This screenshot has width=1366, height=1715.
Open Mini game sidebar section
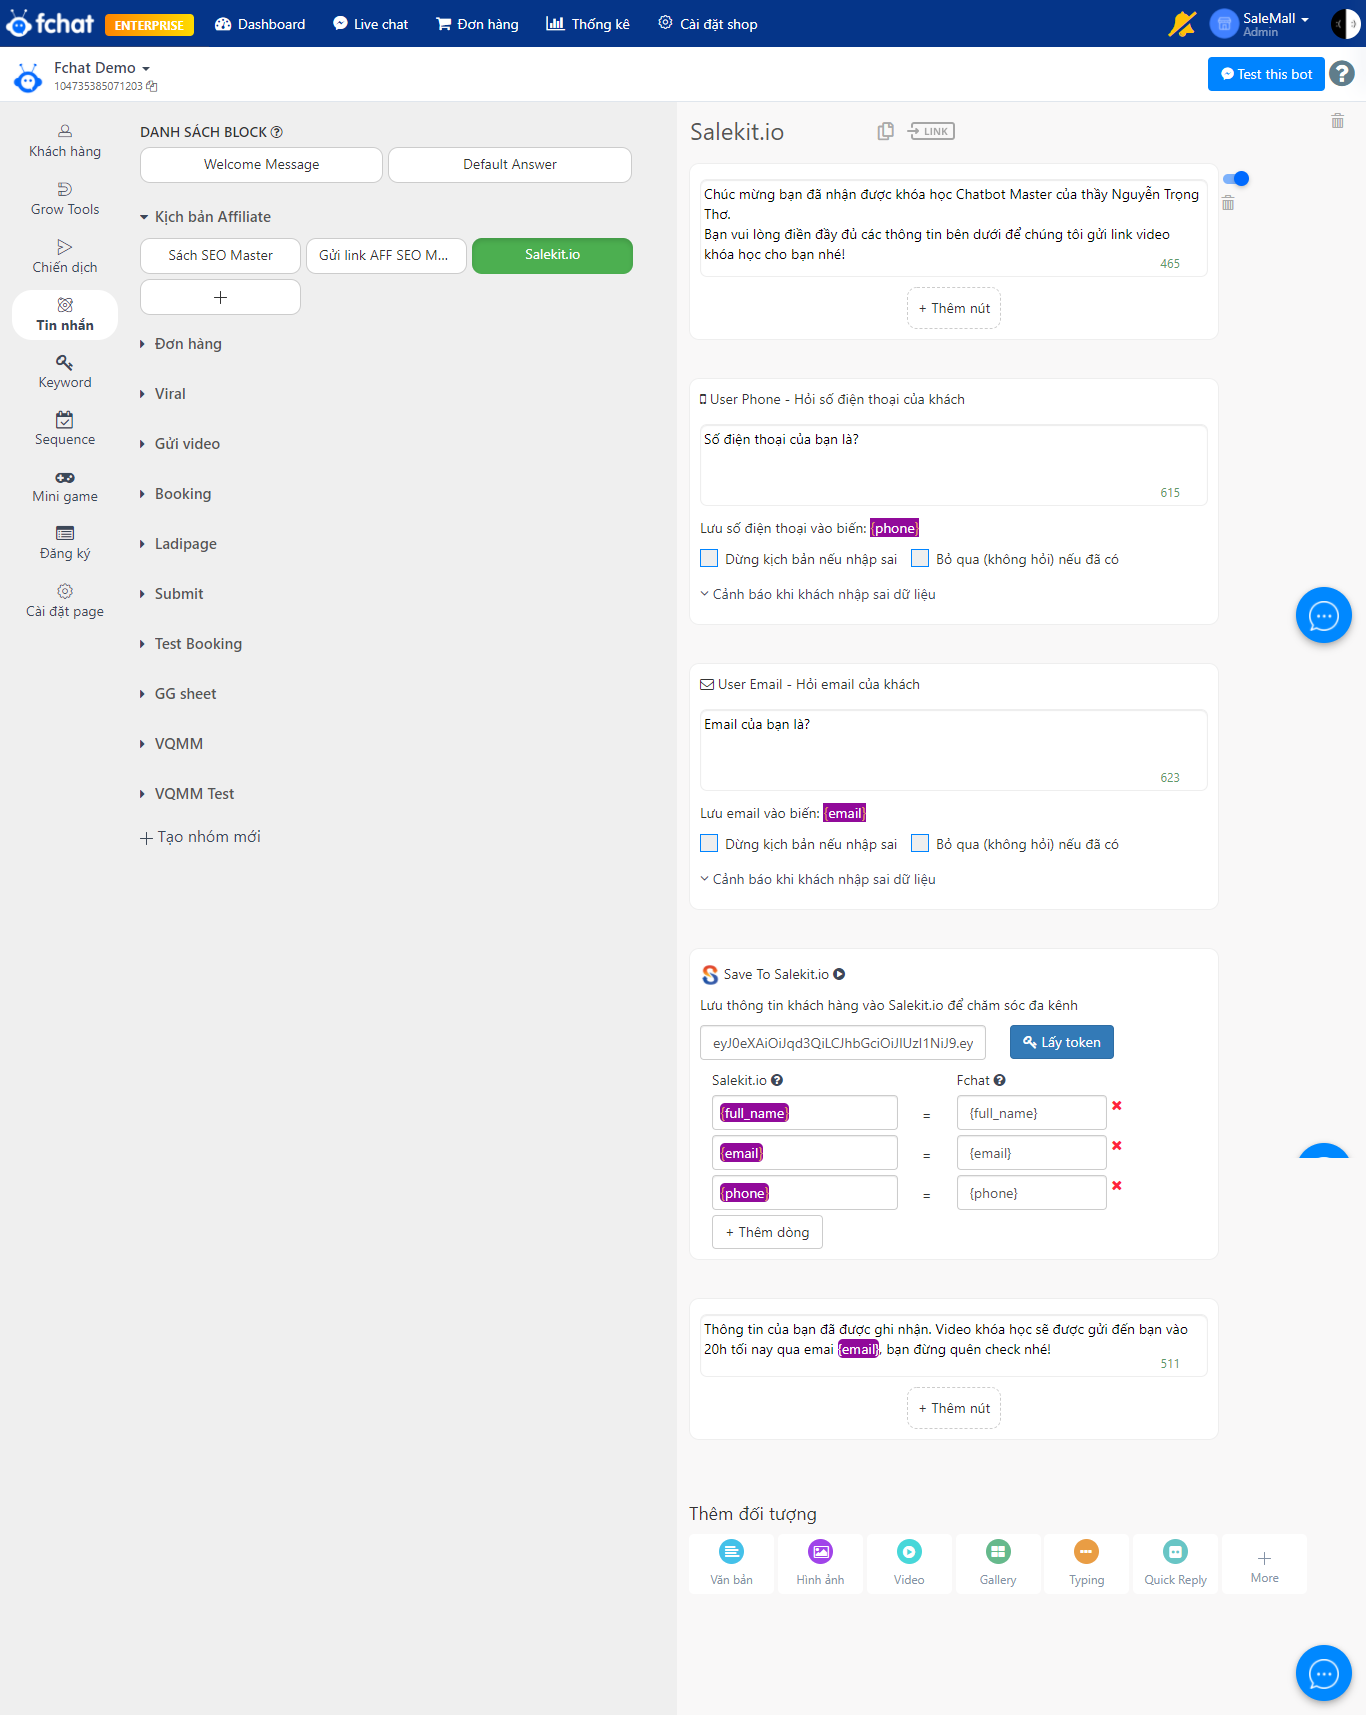(65, 486)
